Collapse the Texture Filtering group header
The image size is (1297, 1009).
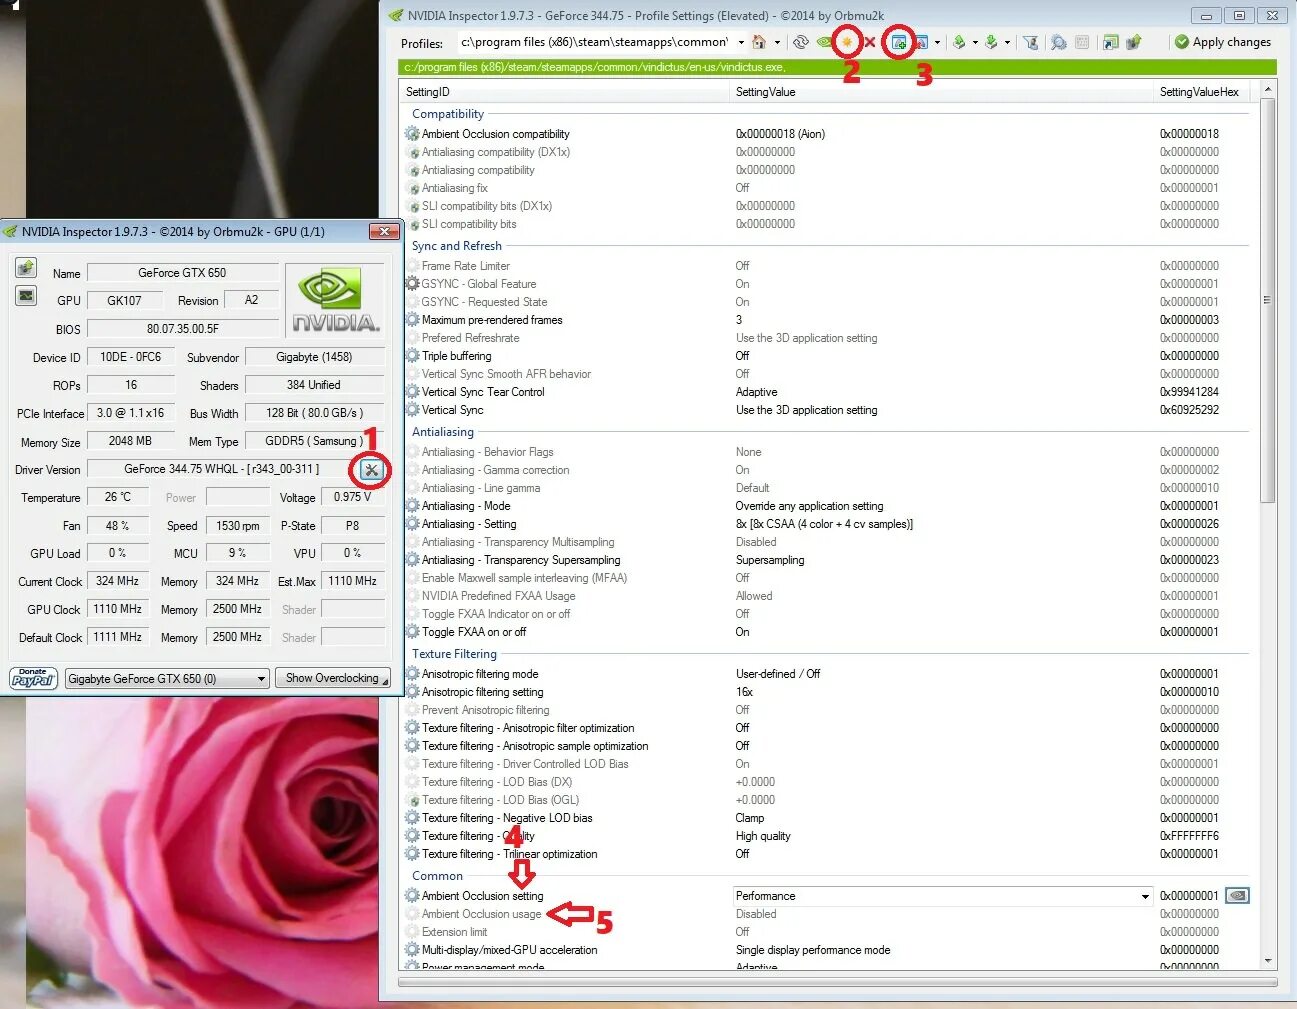pos(454,654)
